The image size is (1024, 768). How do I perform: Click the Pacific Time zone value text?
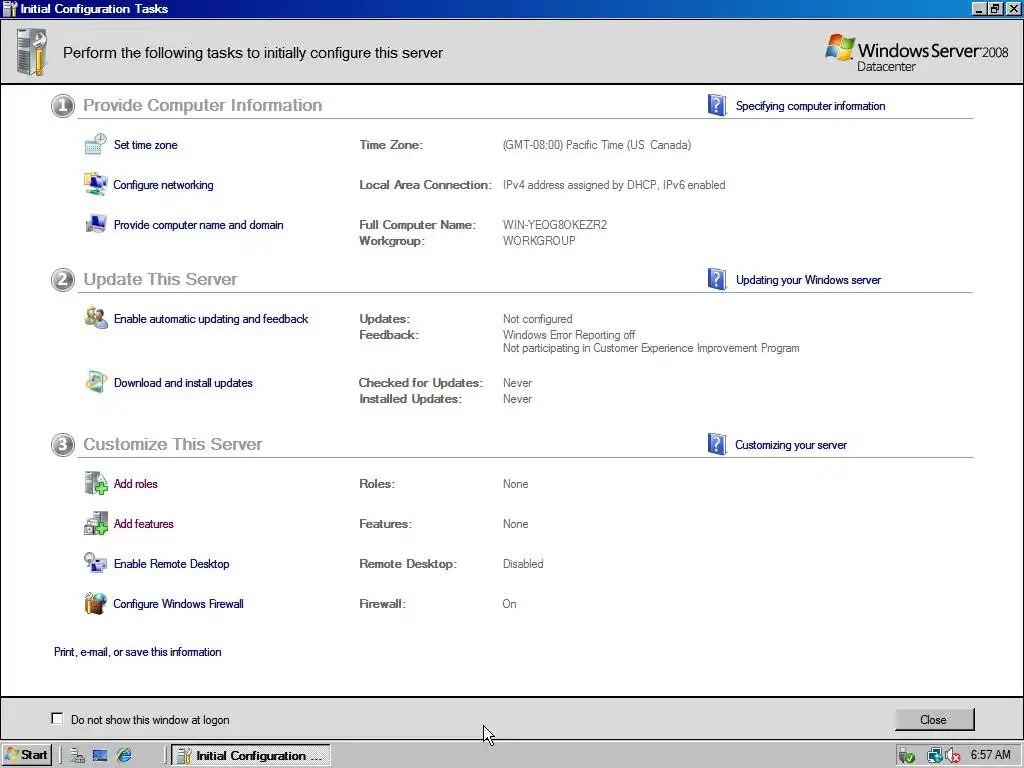597,145
